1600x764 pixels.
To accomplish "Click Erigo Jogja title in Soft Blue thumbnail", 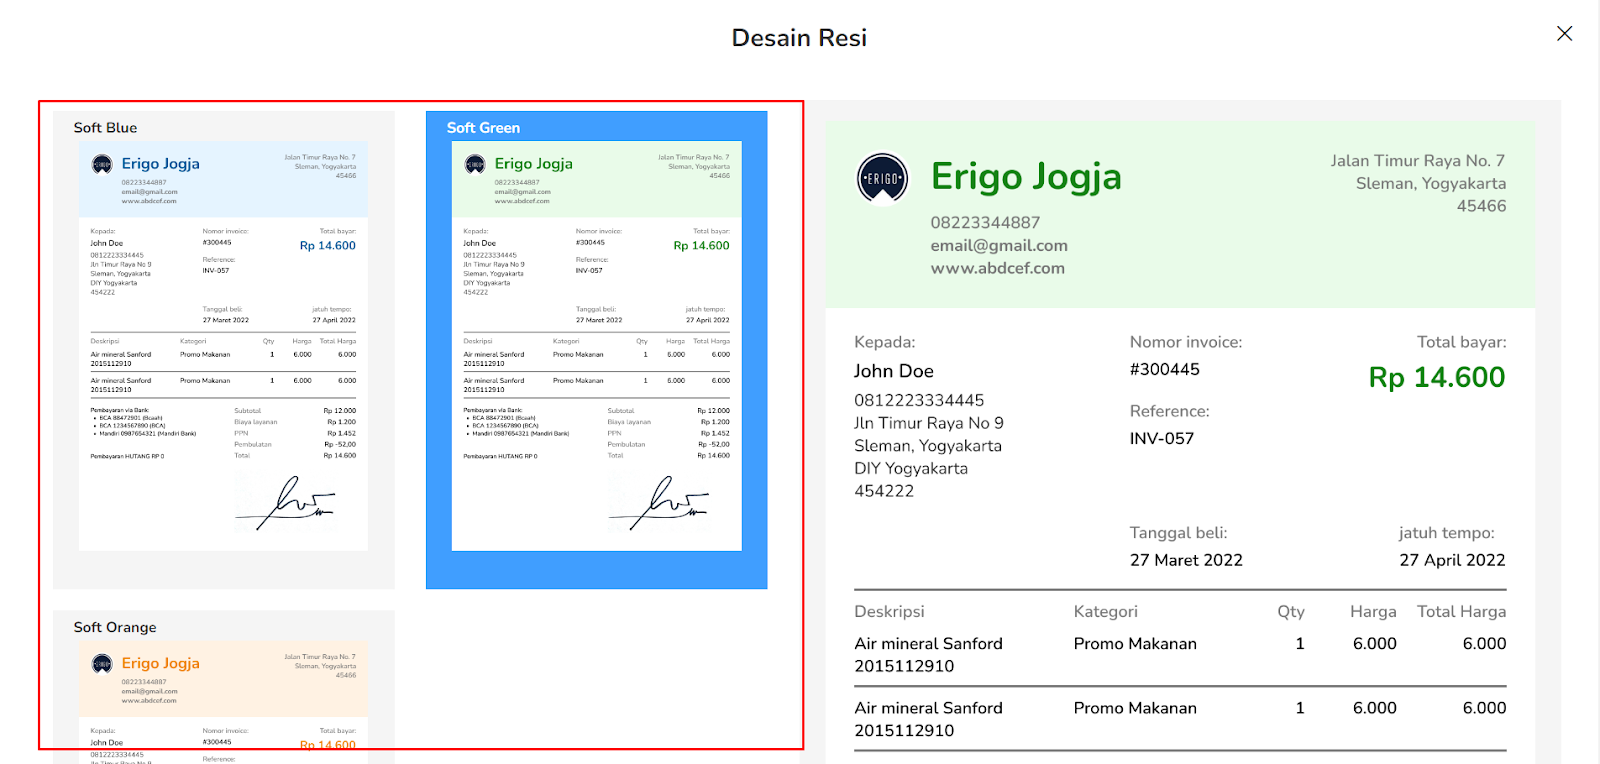I will click(x=161, y=164).
